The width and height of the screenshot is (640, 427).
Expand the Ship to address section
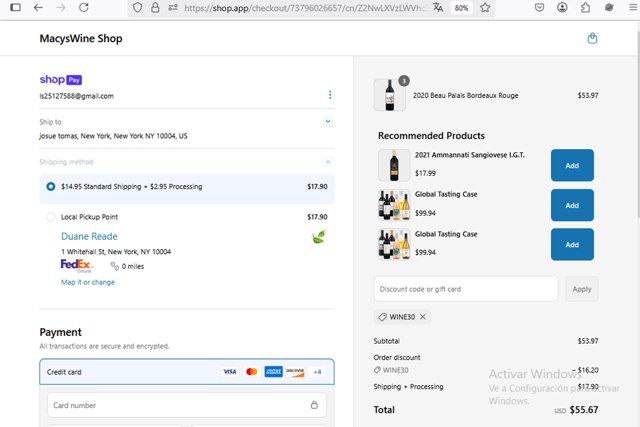pyautogui.click(x=327, y=122)
